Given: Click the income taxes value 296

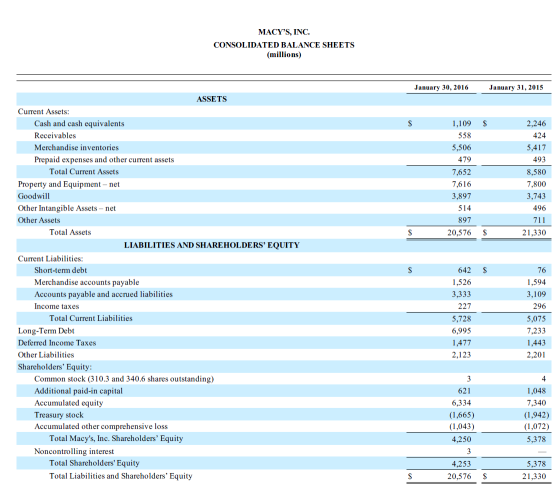Looking at the screenshot, I should 539,306.
